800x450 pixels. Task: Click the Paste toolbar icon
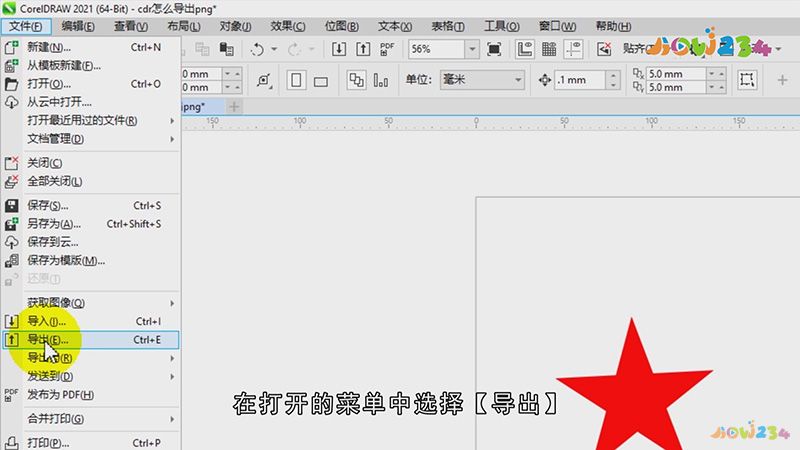point(227,49)
